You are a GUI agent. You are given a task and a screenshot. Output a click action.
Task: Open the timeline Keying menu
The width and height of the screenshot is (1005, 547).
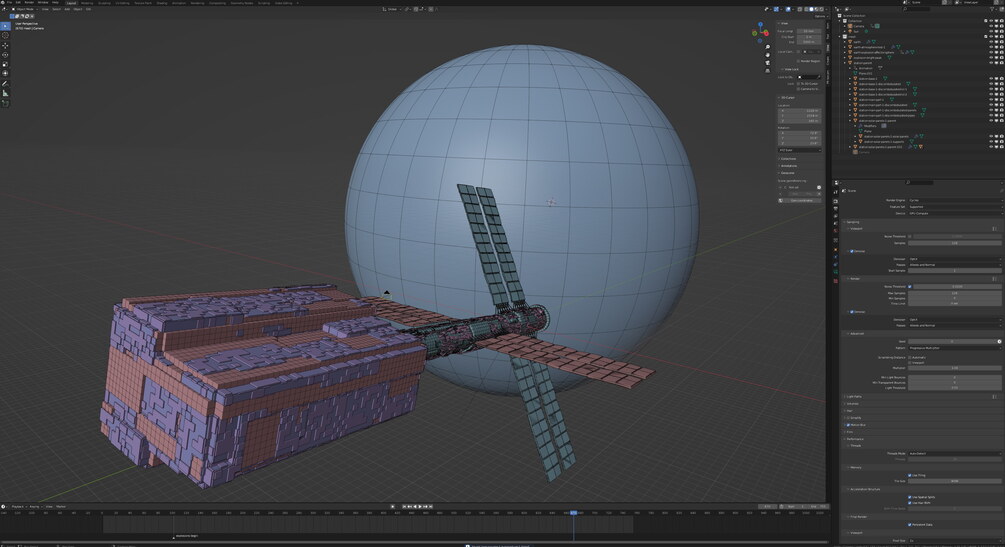click(35, 507)
